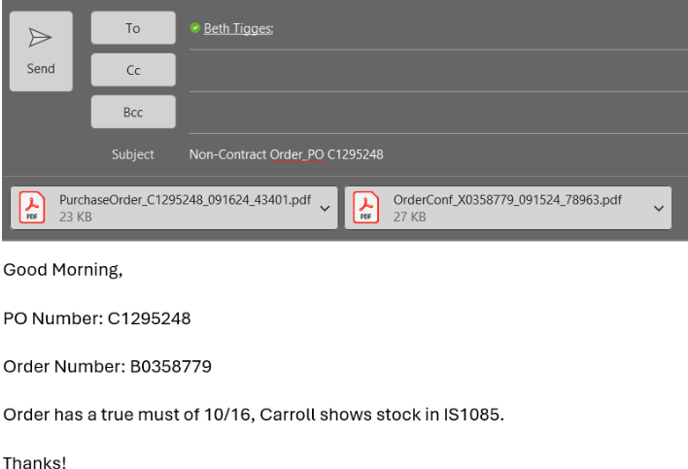Viewport: 688px width, 469px height.
Task: Expand the OrderConf_X0358779 attachment dropdown arrow
Action: click(659, 208)
